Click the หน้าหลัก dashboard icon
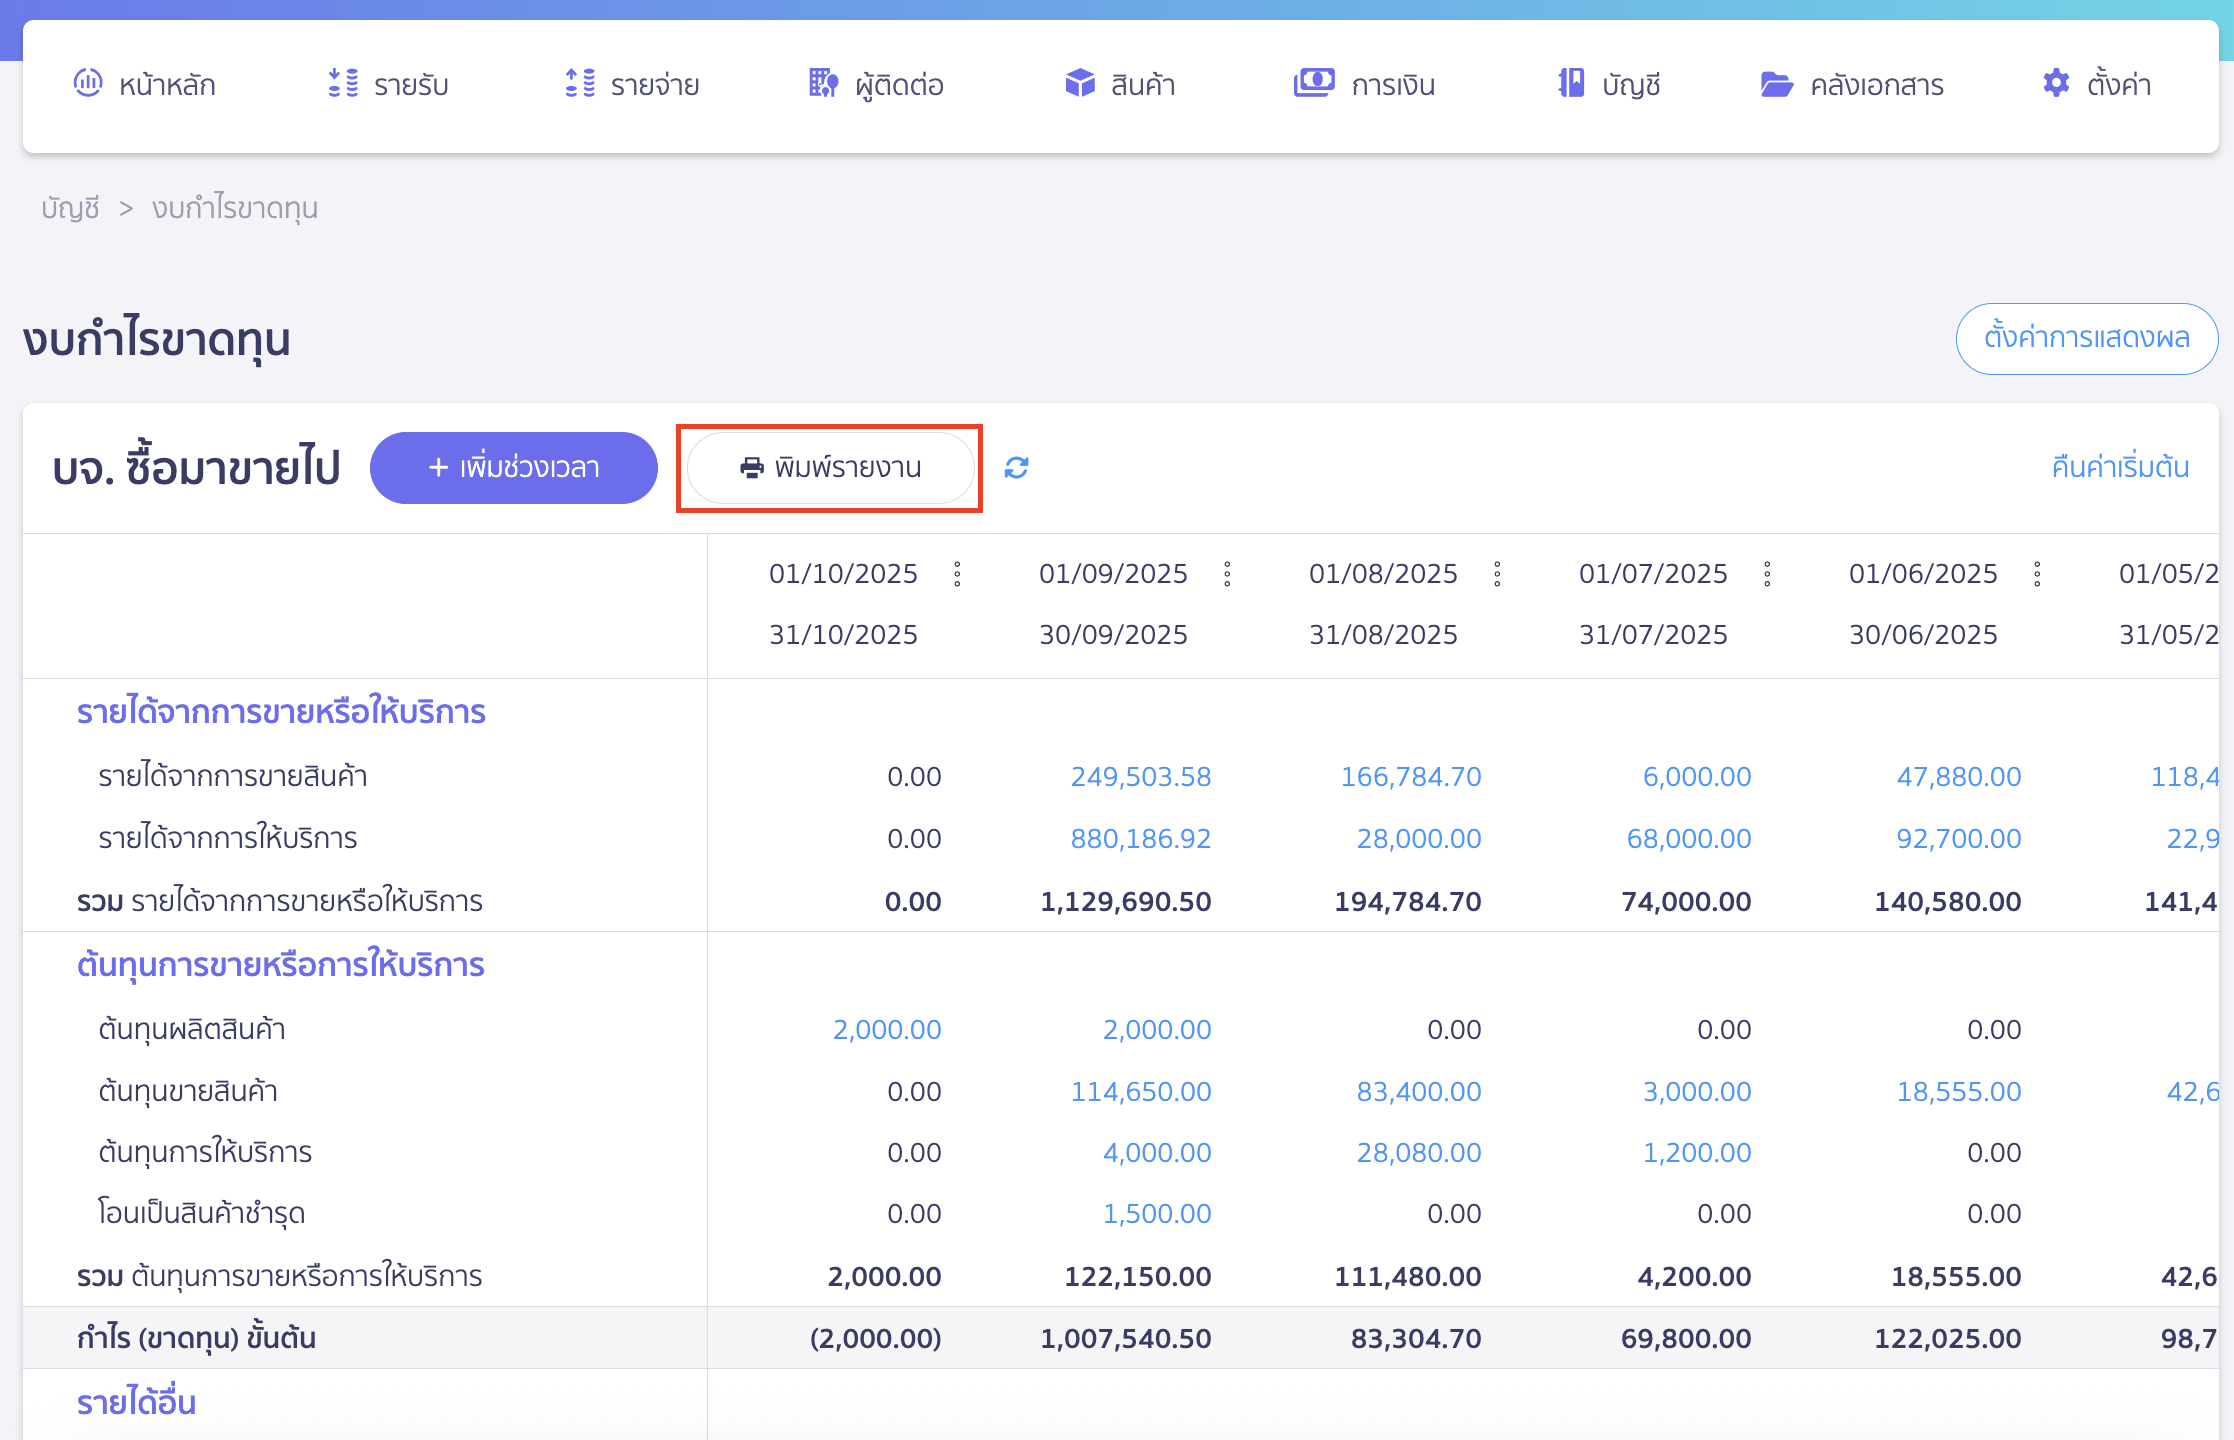The image size is (2234, 1440). (88, 83)
